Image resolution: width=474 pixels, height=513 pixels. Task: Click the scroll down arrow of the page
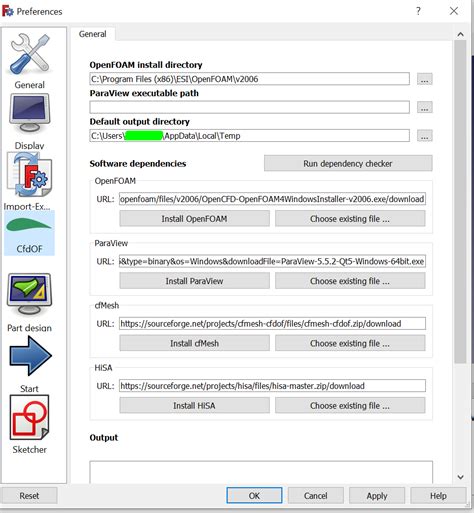click(x=460, y=477)
